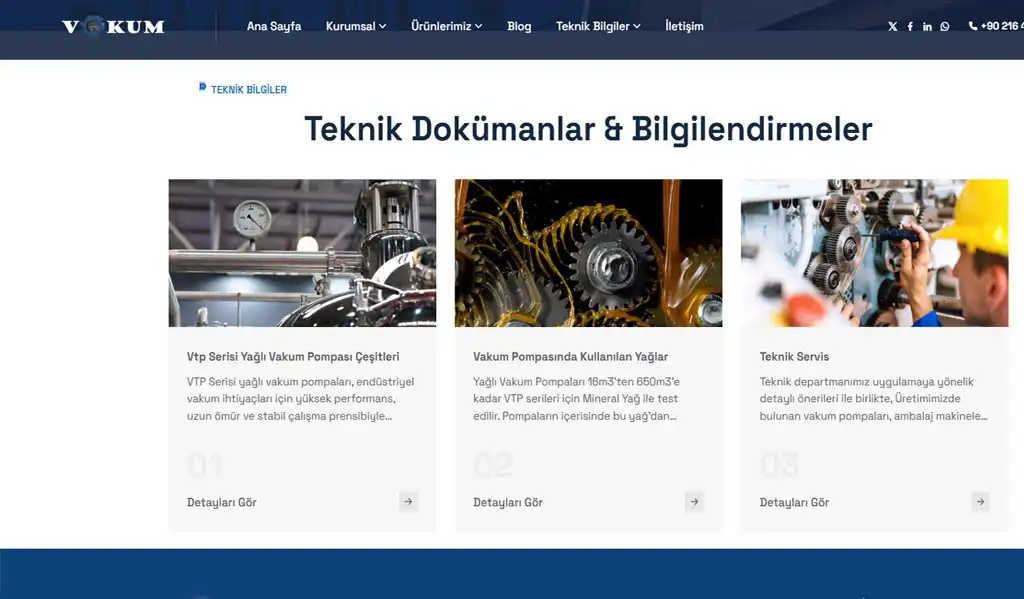1024x599 pixels.
Task: Expand the Teknik Bilgiler dropdown
Action: [596, 26]
